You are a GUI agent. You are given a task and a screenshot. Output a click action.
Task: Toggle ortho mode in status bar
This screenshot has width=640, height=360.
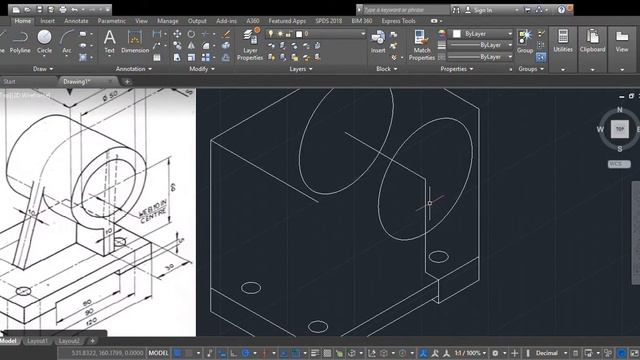(x=233, y=353)
